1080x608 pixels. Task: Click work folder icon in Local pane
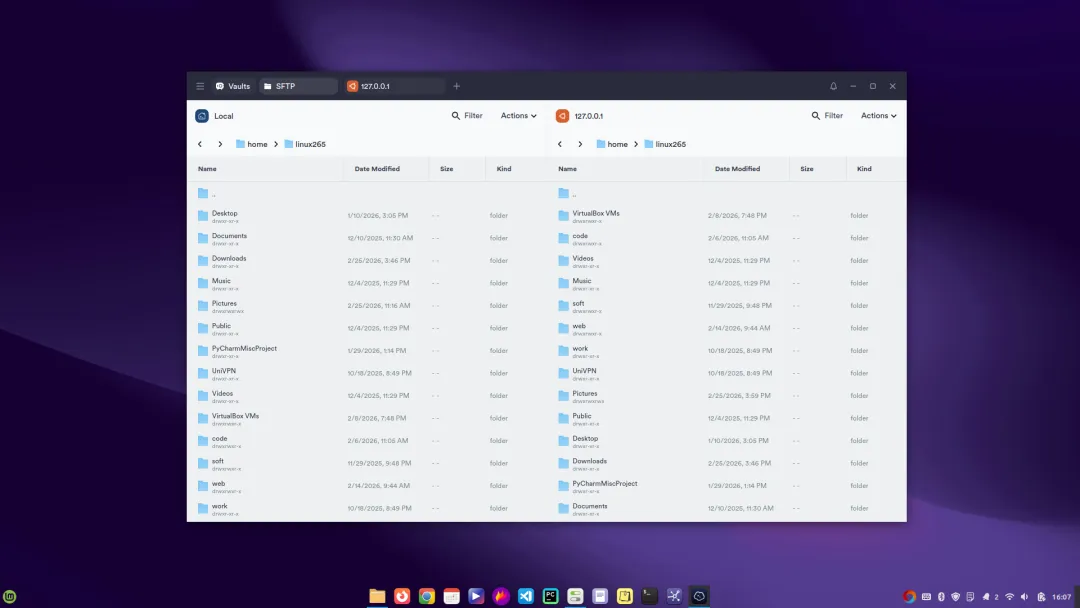coord(203,508)
